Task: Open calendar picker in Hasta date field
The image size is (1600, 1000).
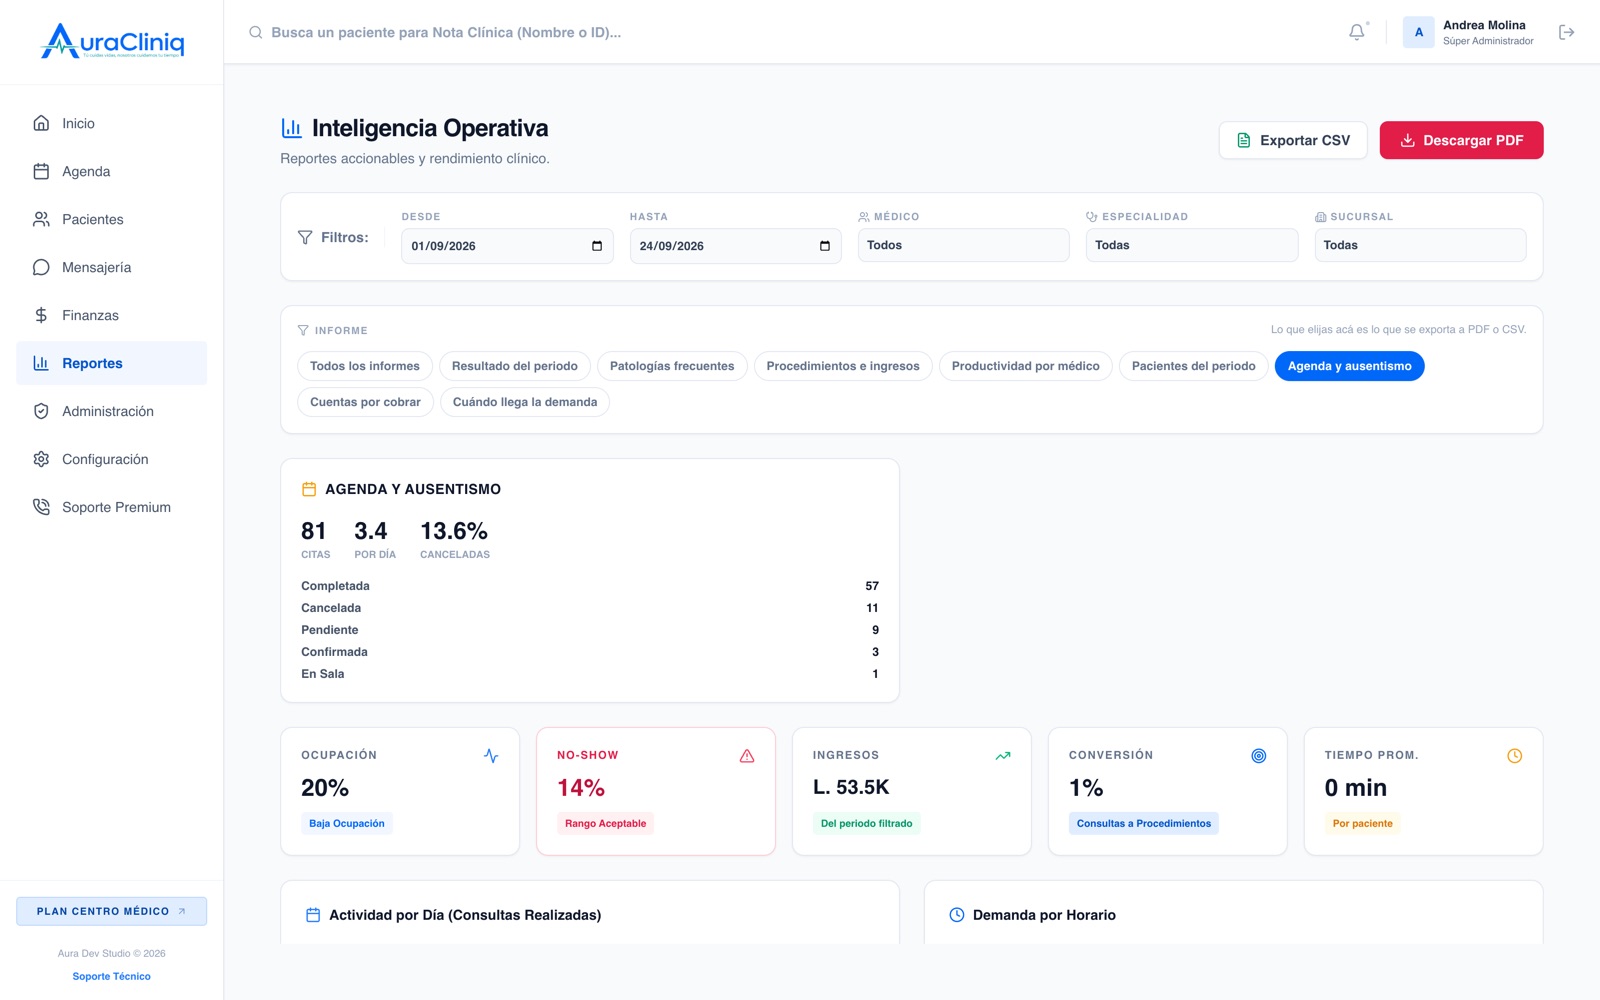Action: coord(825,246)
